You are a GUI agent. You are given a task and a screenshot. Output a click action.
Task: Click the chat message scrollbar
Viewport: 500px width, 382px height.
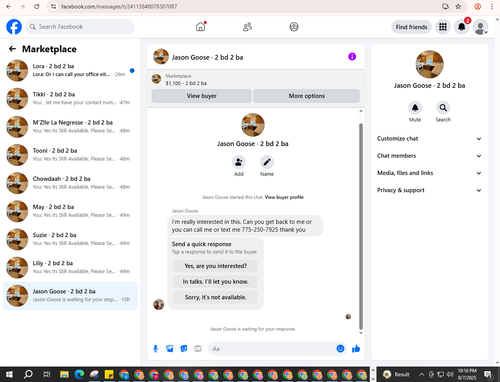click(361, 227)
